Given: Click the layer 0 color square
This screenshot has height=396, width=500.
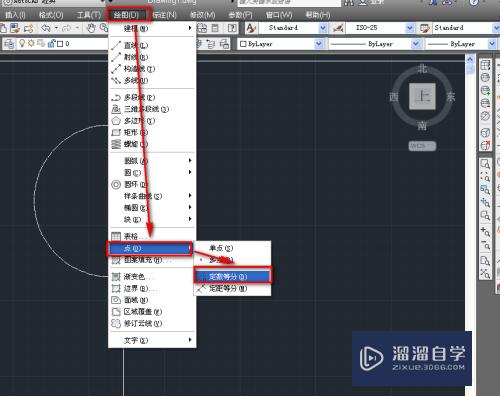Looking at the screenshot, I should click(x=60, y=44).
